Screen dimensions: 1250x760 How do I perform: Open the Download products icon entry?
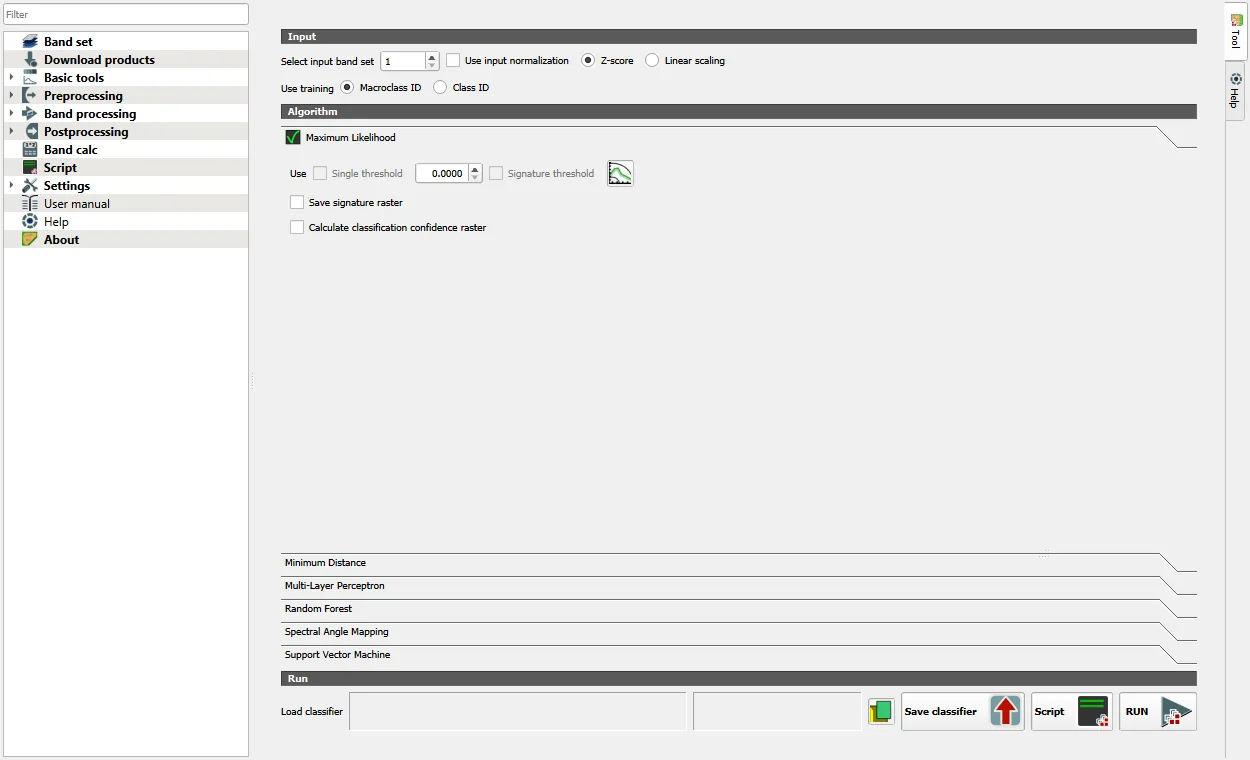pyautogui.click(x=30, y=60)
